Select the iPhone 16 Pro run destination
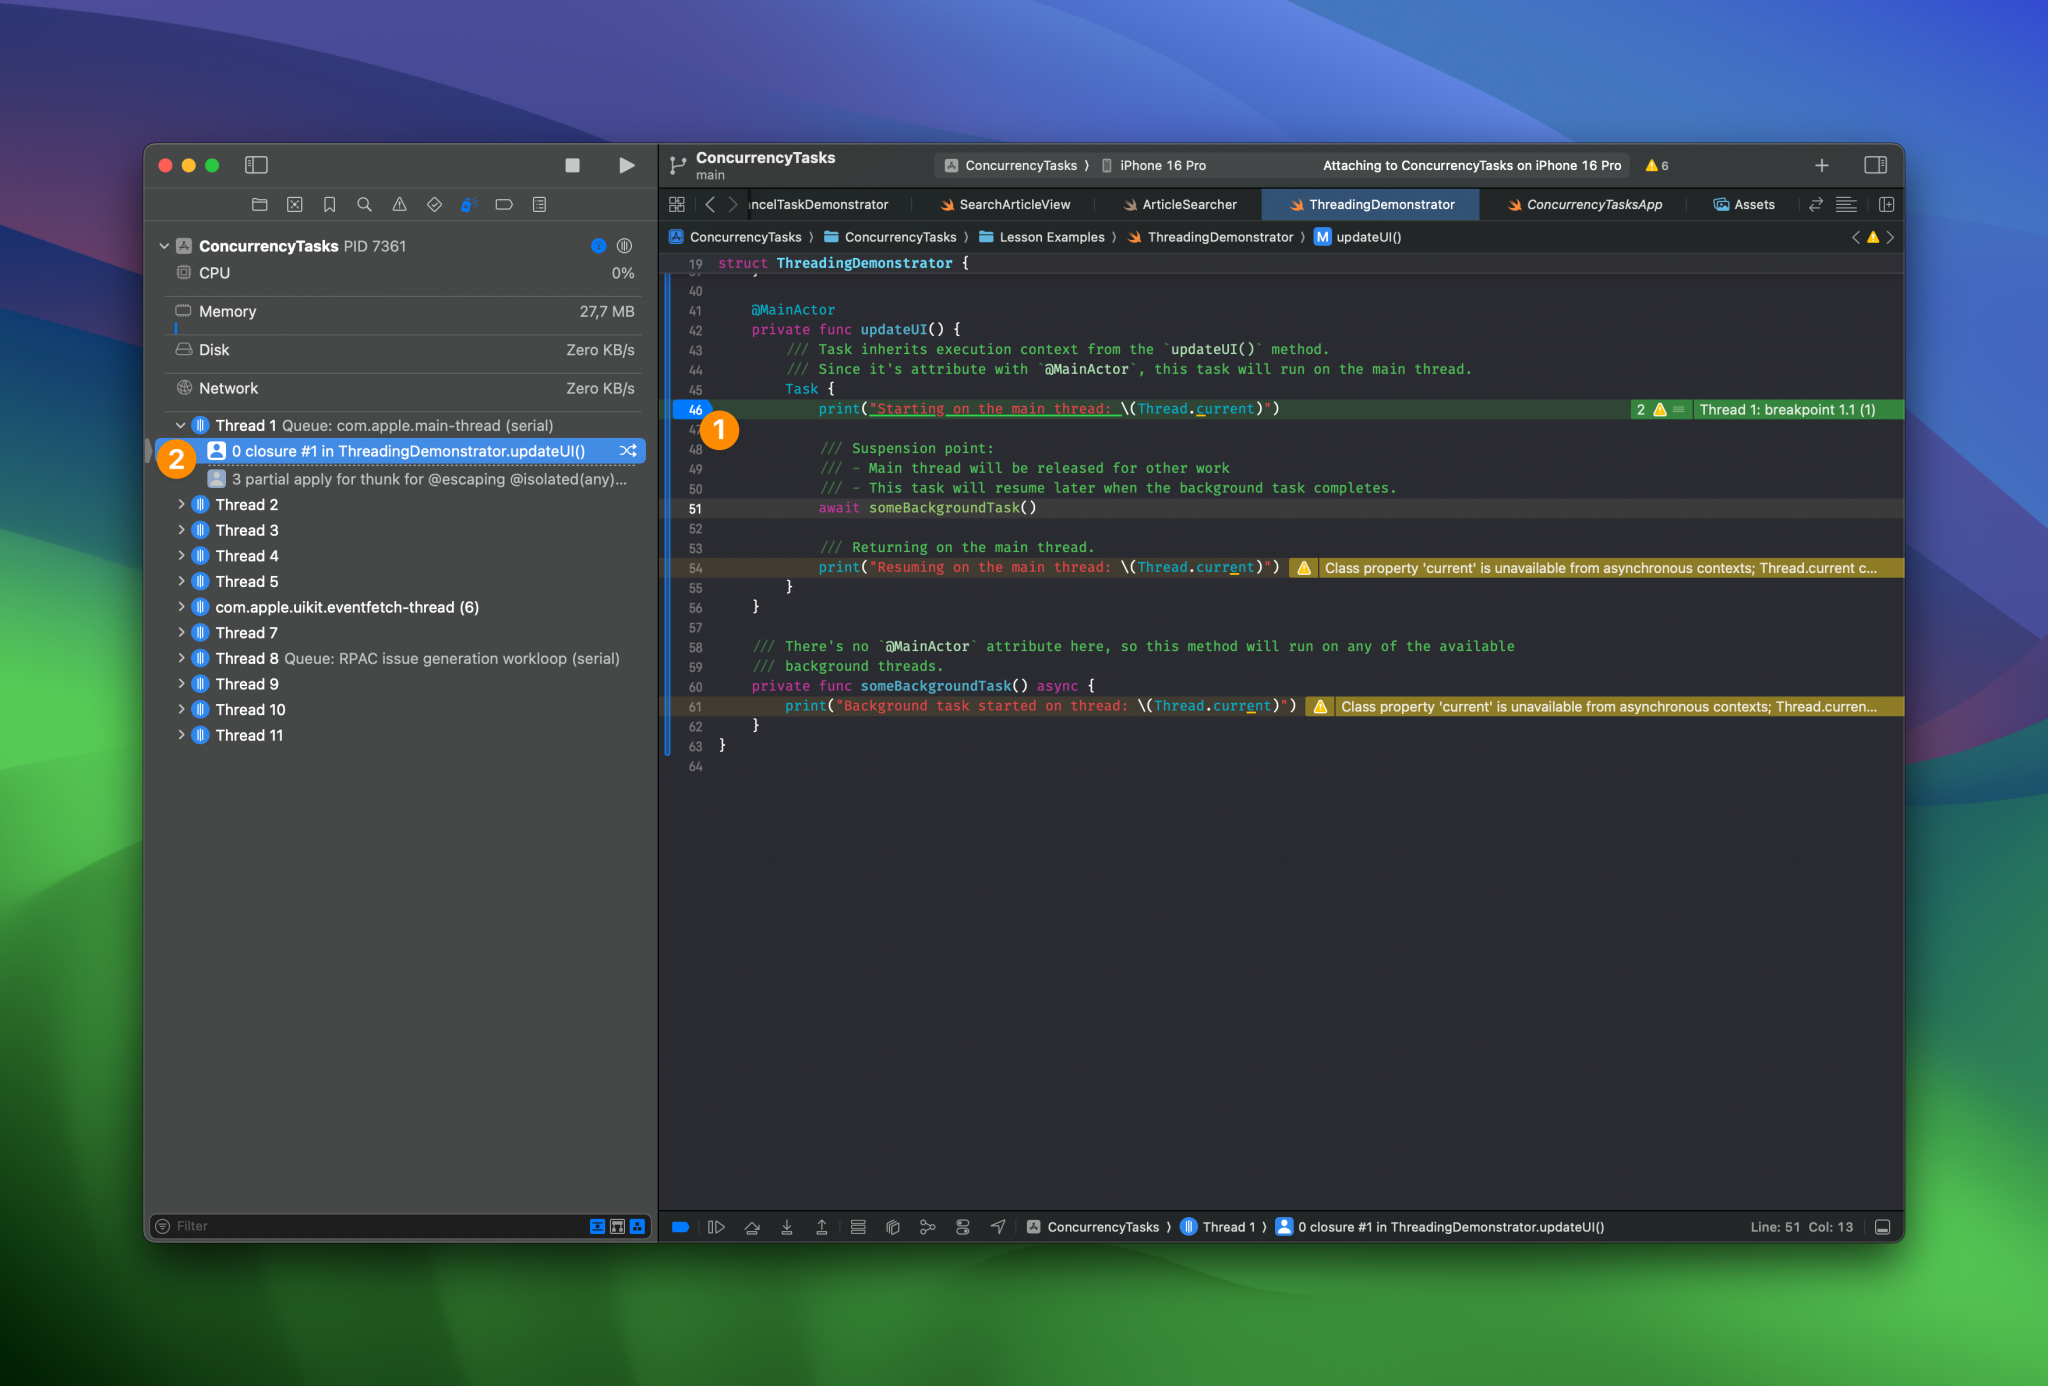 (1162, 166)
